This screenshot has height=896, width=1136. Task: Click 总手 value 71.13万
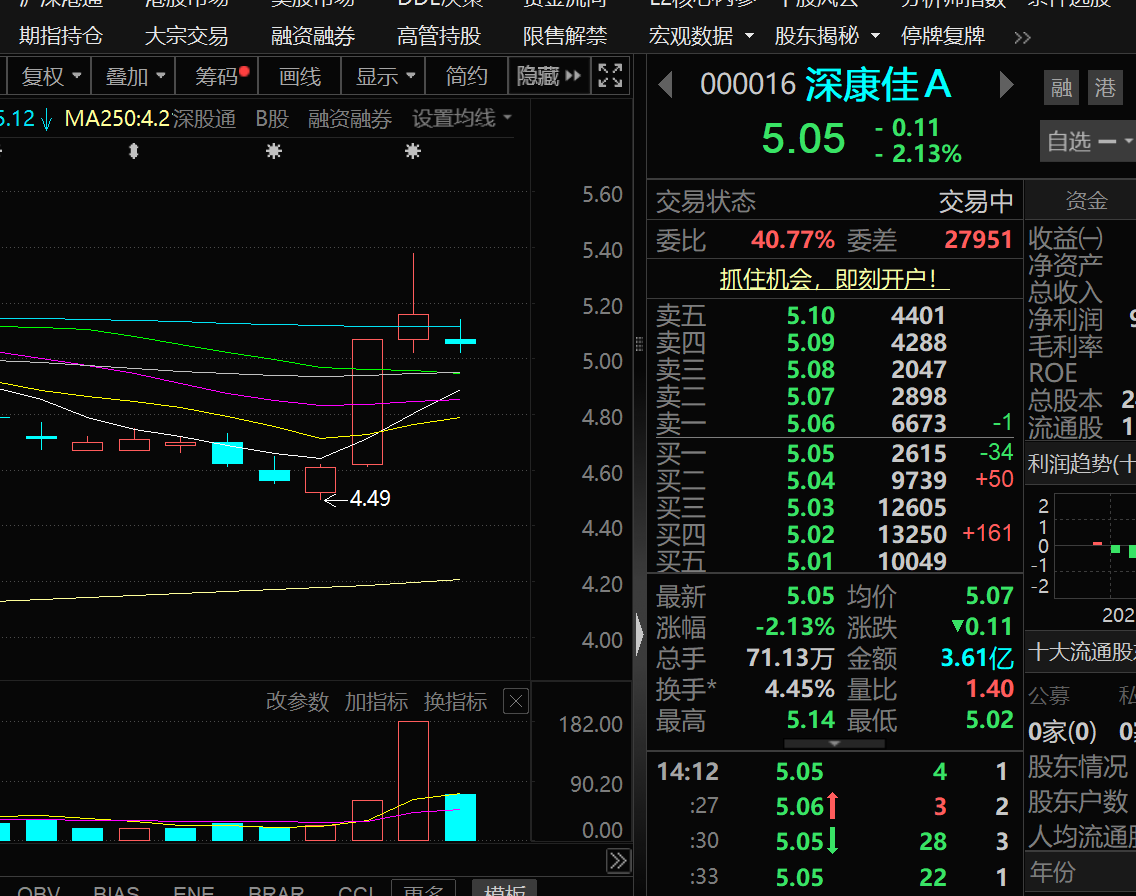[x=790, y=658]
